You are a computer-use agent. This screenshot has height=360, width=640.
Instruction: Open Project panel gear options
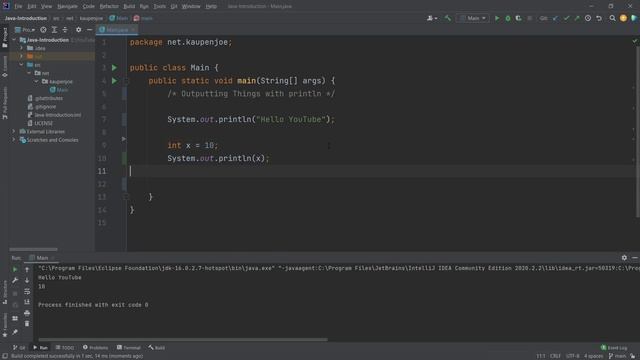[x=78, y=30]
